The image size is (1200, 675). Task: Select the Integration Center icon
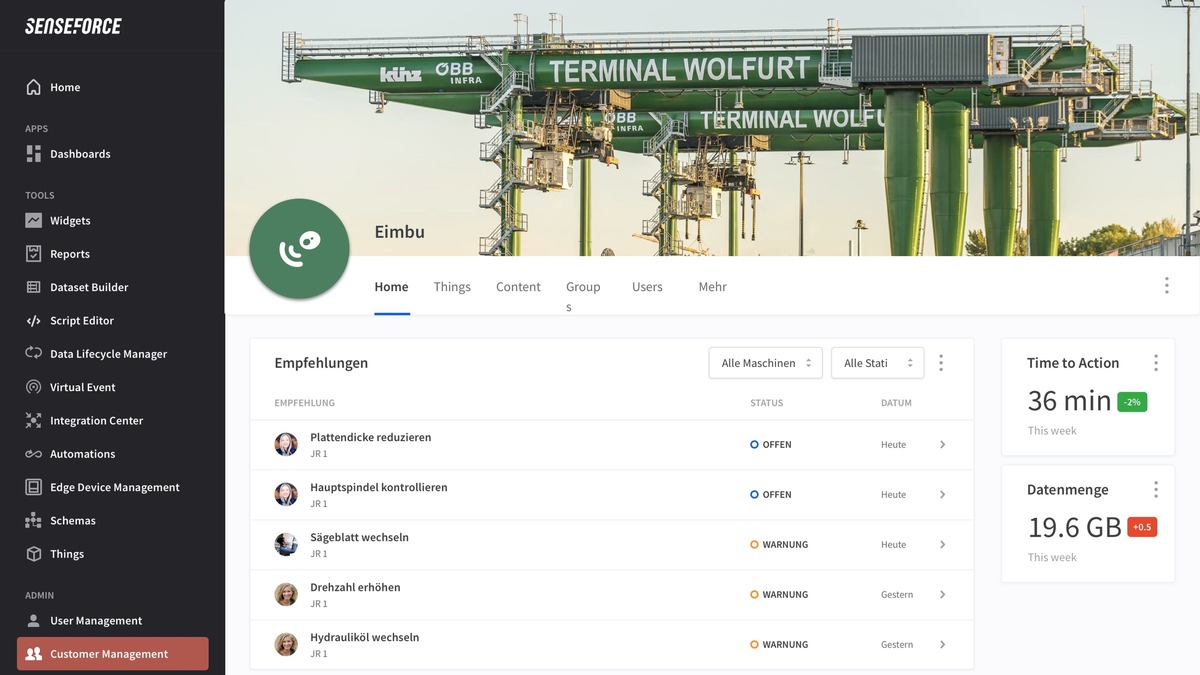click(33, 421)
